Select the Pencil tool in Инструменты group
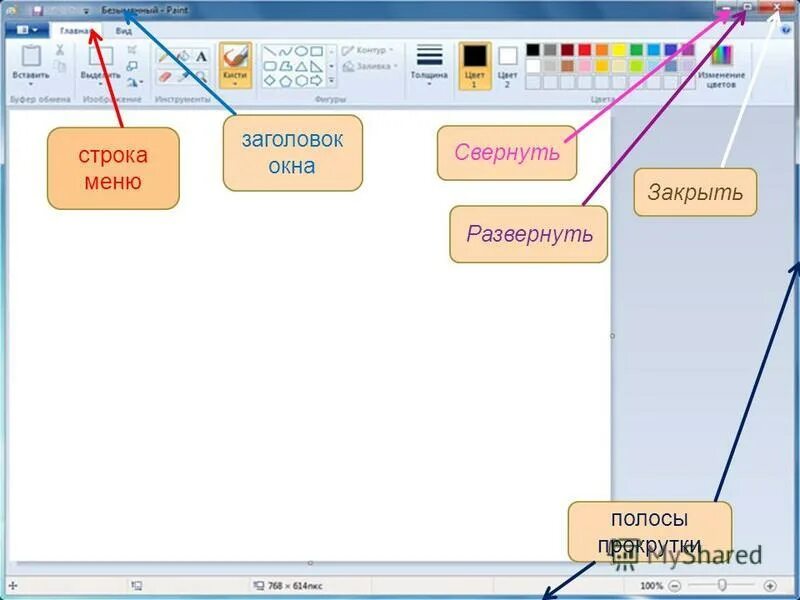The width and height of the screenshot is (800, 600). [x=163, y=56]
